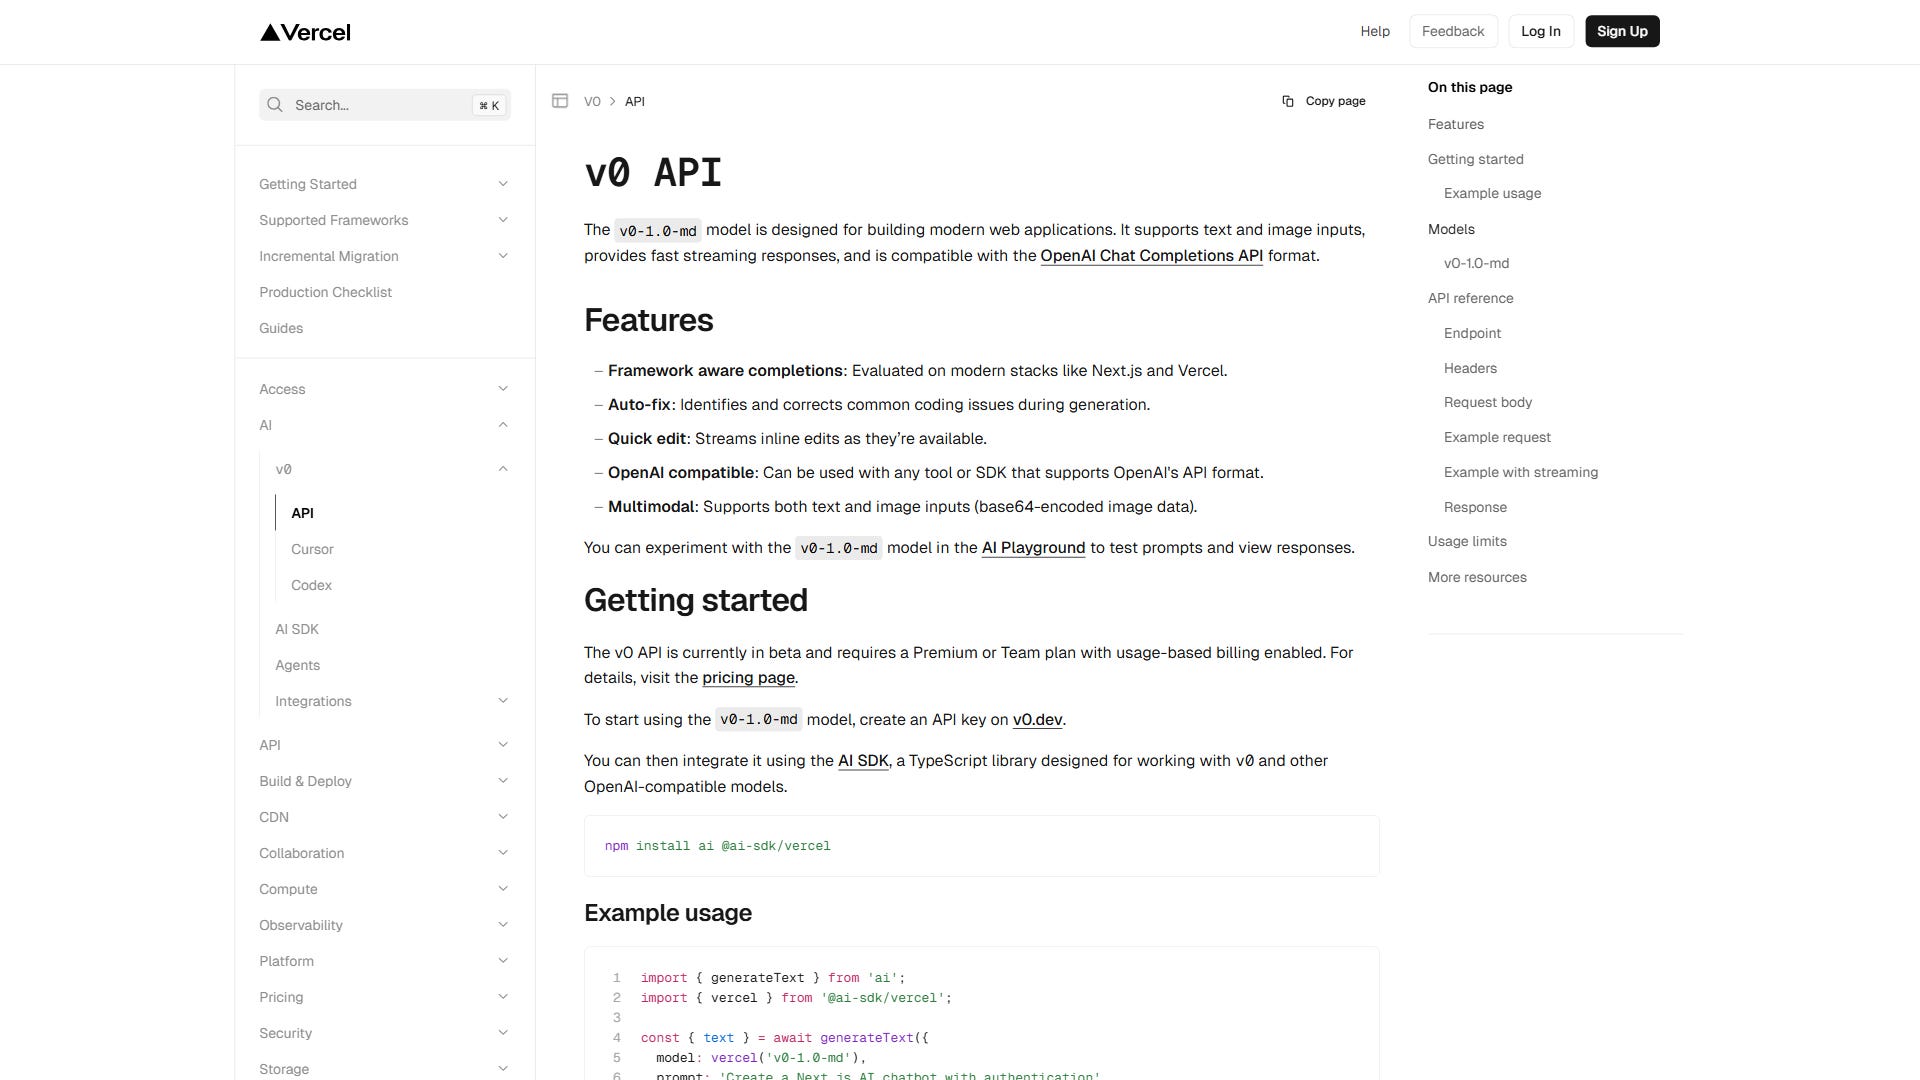This screenshot has height=1080, width=1920.
Task: Select API under v0 in sidebar
Action: pyautogui.click(x=302, y=513)
